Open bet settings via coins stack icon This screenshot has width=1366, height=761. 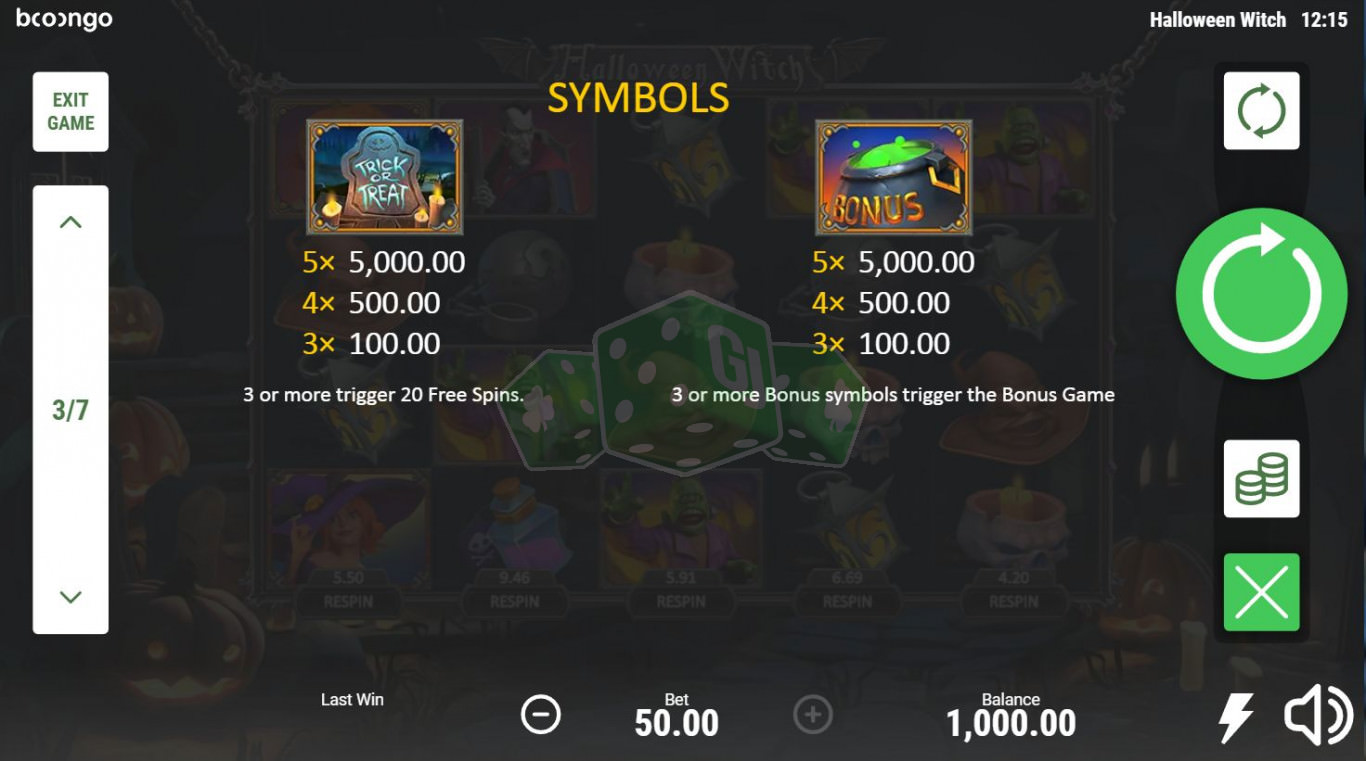[x=1262, y=479]
